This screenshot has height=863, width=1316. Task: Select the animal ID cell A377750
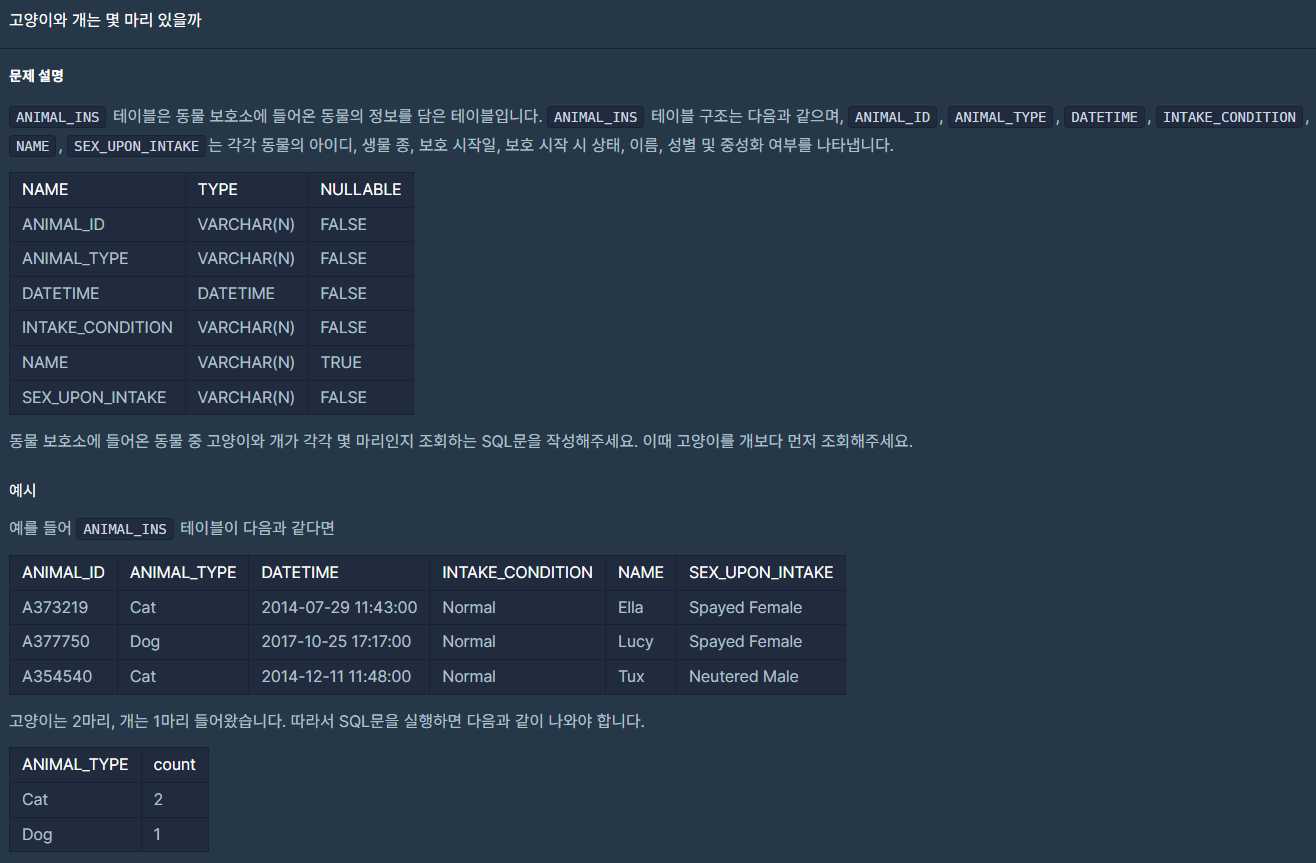57,642
